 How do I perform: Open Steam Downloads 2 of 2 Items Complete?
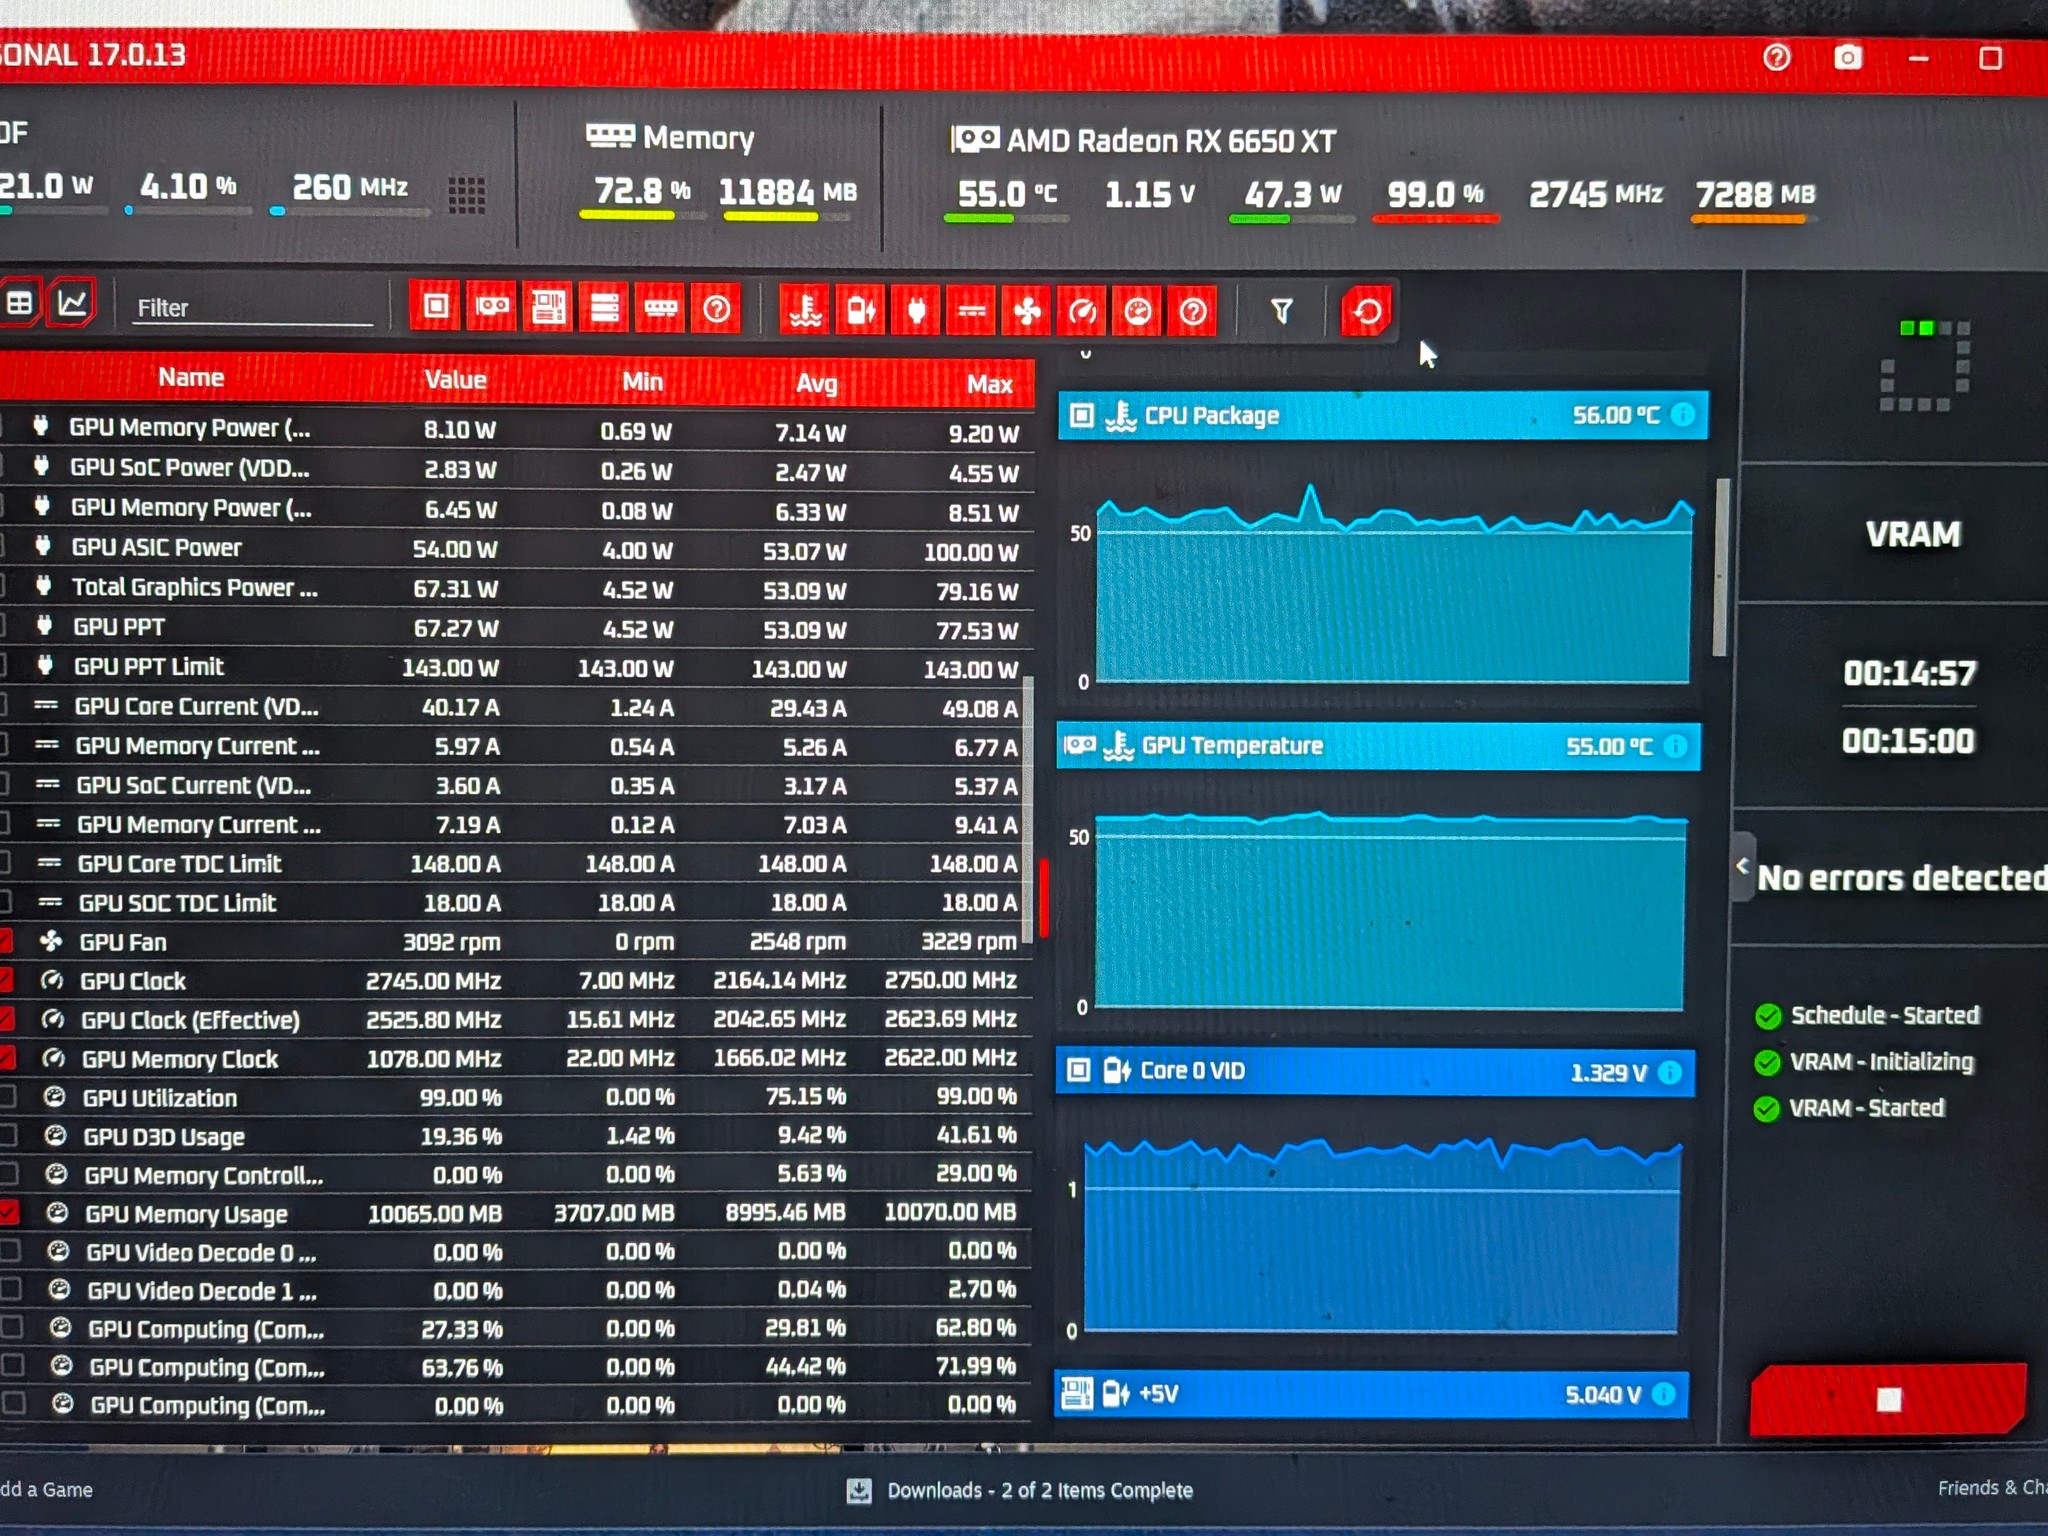(x=1020, y=1490)
